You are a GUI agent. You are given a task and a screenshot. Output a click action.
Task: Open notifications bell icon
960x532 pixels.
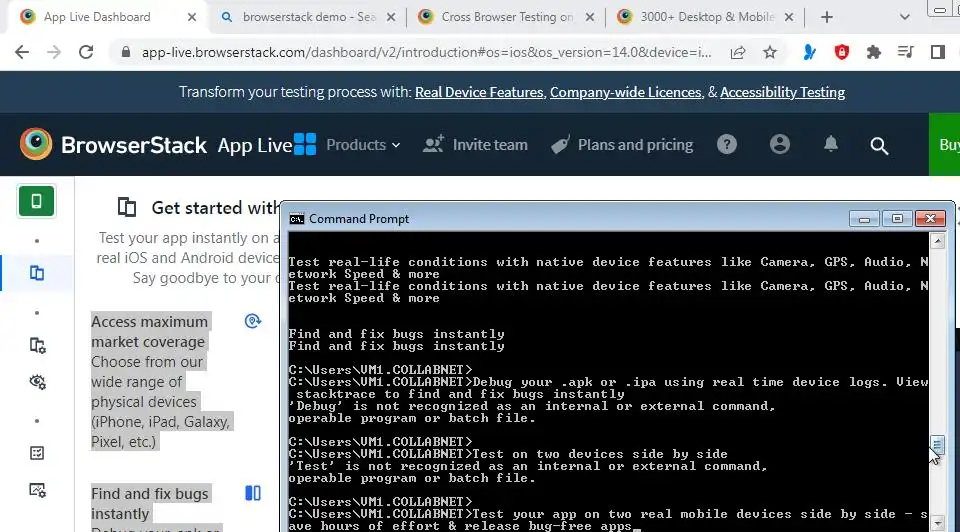(831, 144)
